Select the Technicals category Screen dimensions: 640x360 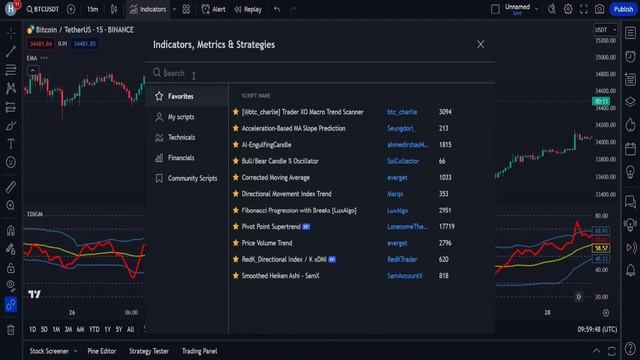(187, 137)
